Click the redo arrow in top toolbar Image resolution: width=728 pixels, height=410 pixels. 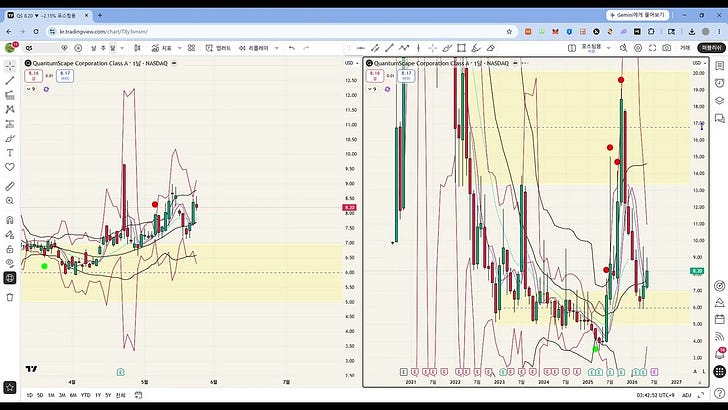(306, 48)
